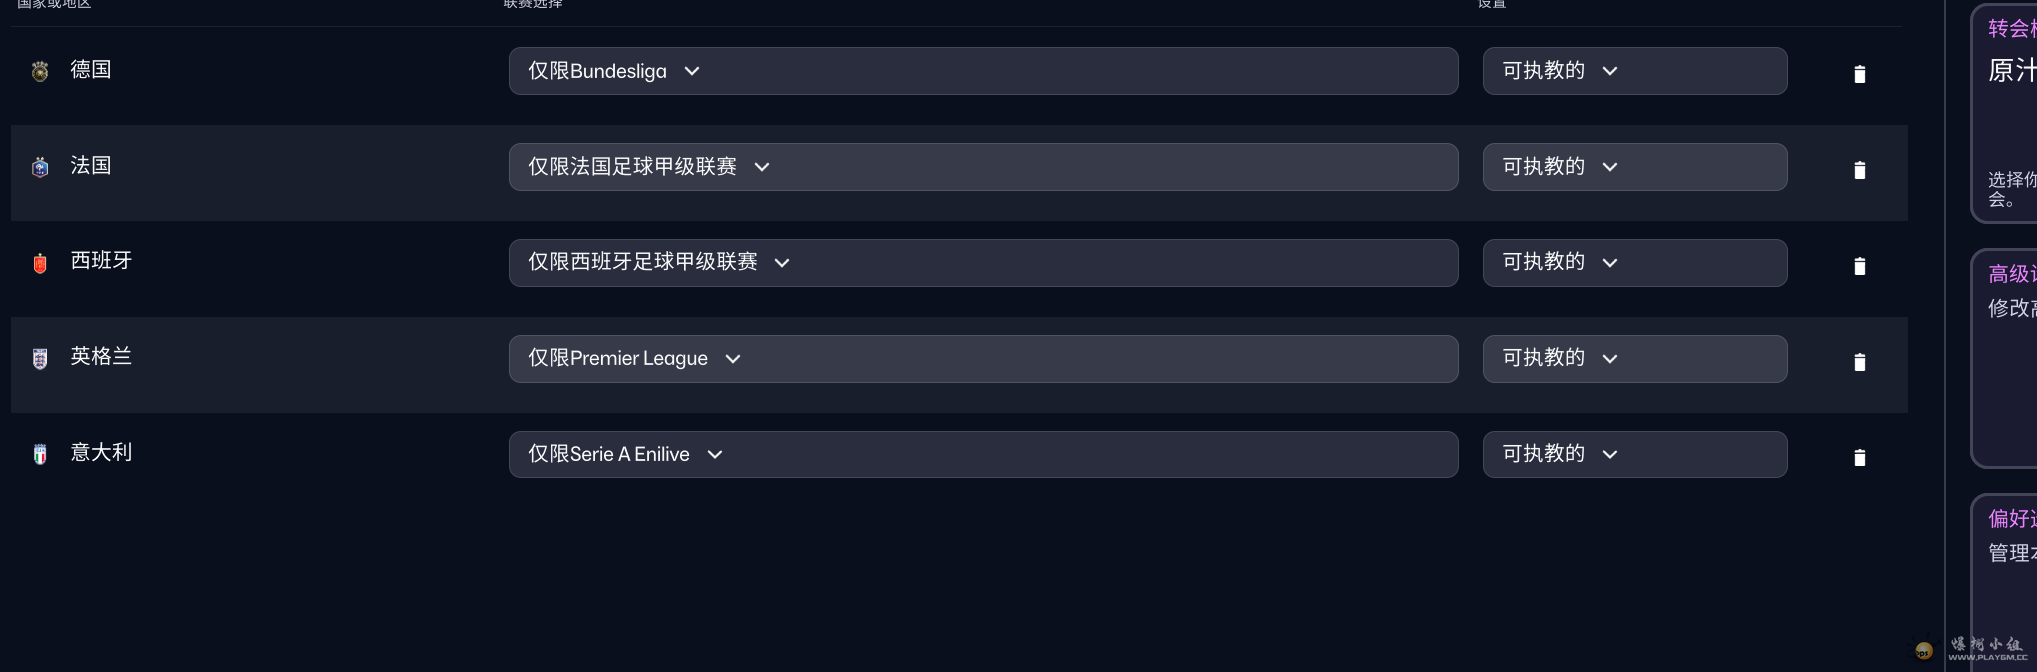The height and width of the screenshot is (672, 2037).
Task: Change 可执教的 setting for Italy
Action: click(x=1634, y=454)
